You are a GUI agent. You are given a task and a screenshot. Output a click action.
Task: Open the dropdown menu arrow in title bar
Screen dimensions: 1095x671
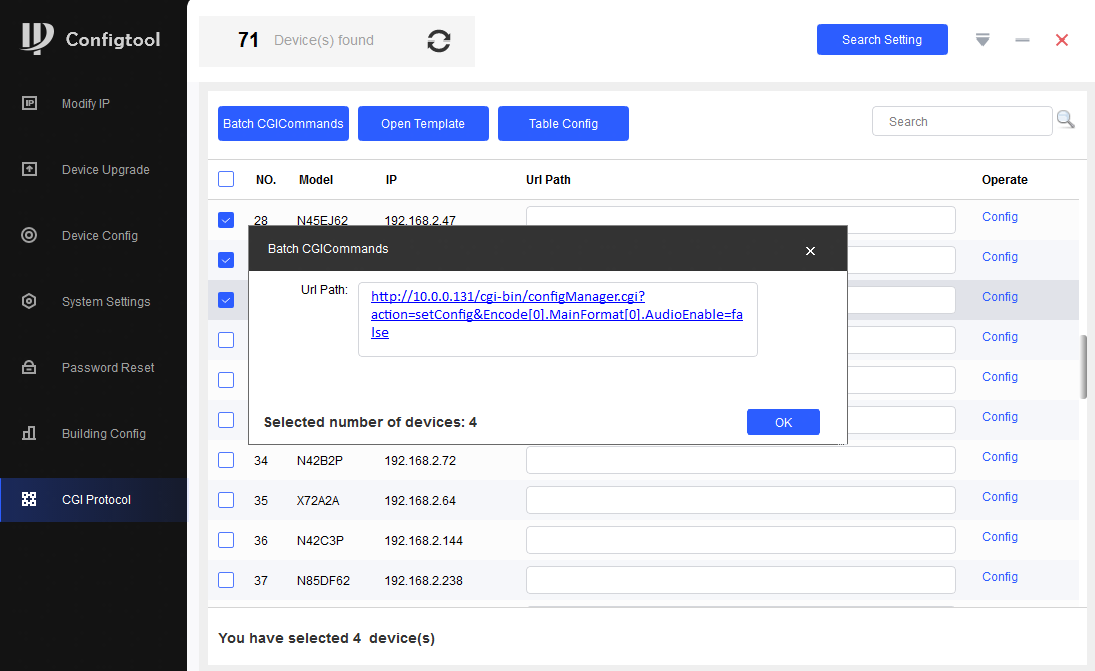coord(982,40)
